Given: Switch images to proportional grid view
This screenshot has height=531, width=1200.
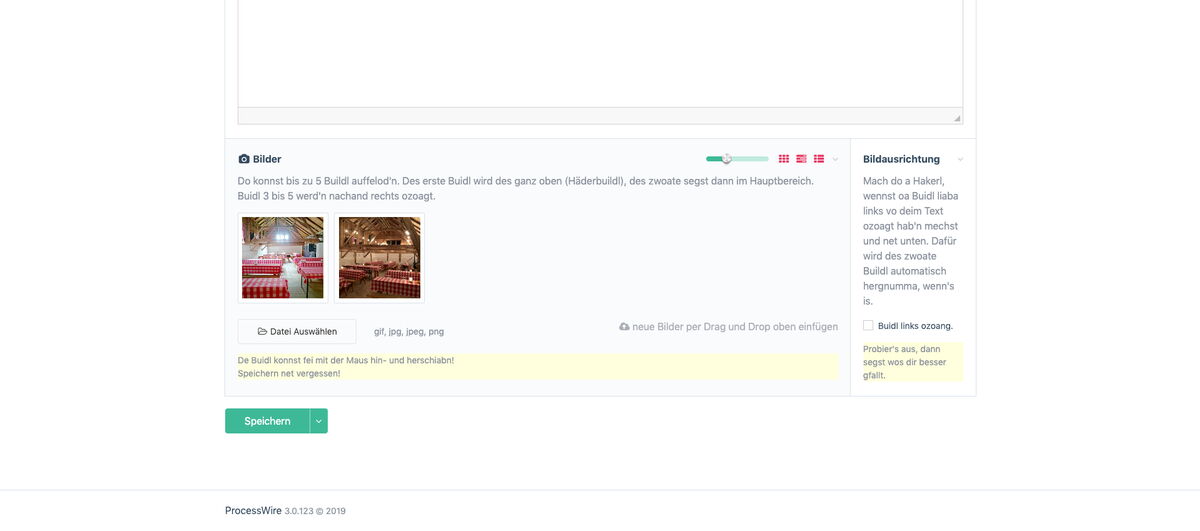Looking at the screenshot, I should (801, 159).
